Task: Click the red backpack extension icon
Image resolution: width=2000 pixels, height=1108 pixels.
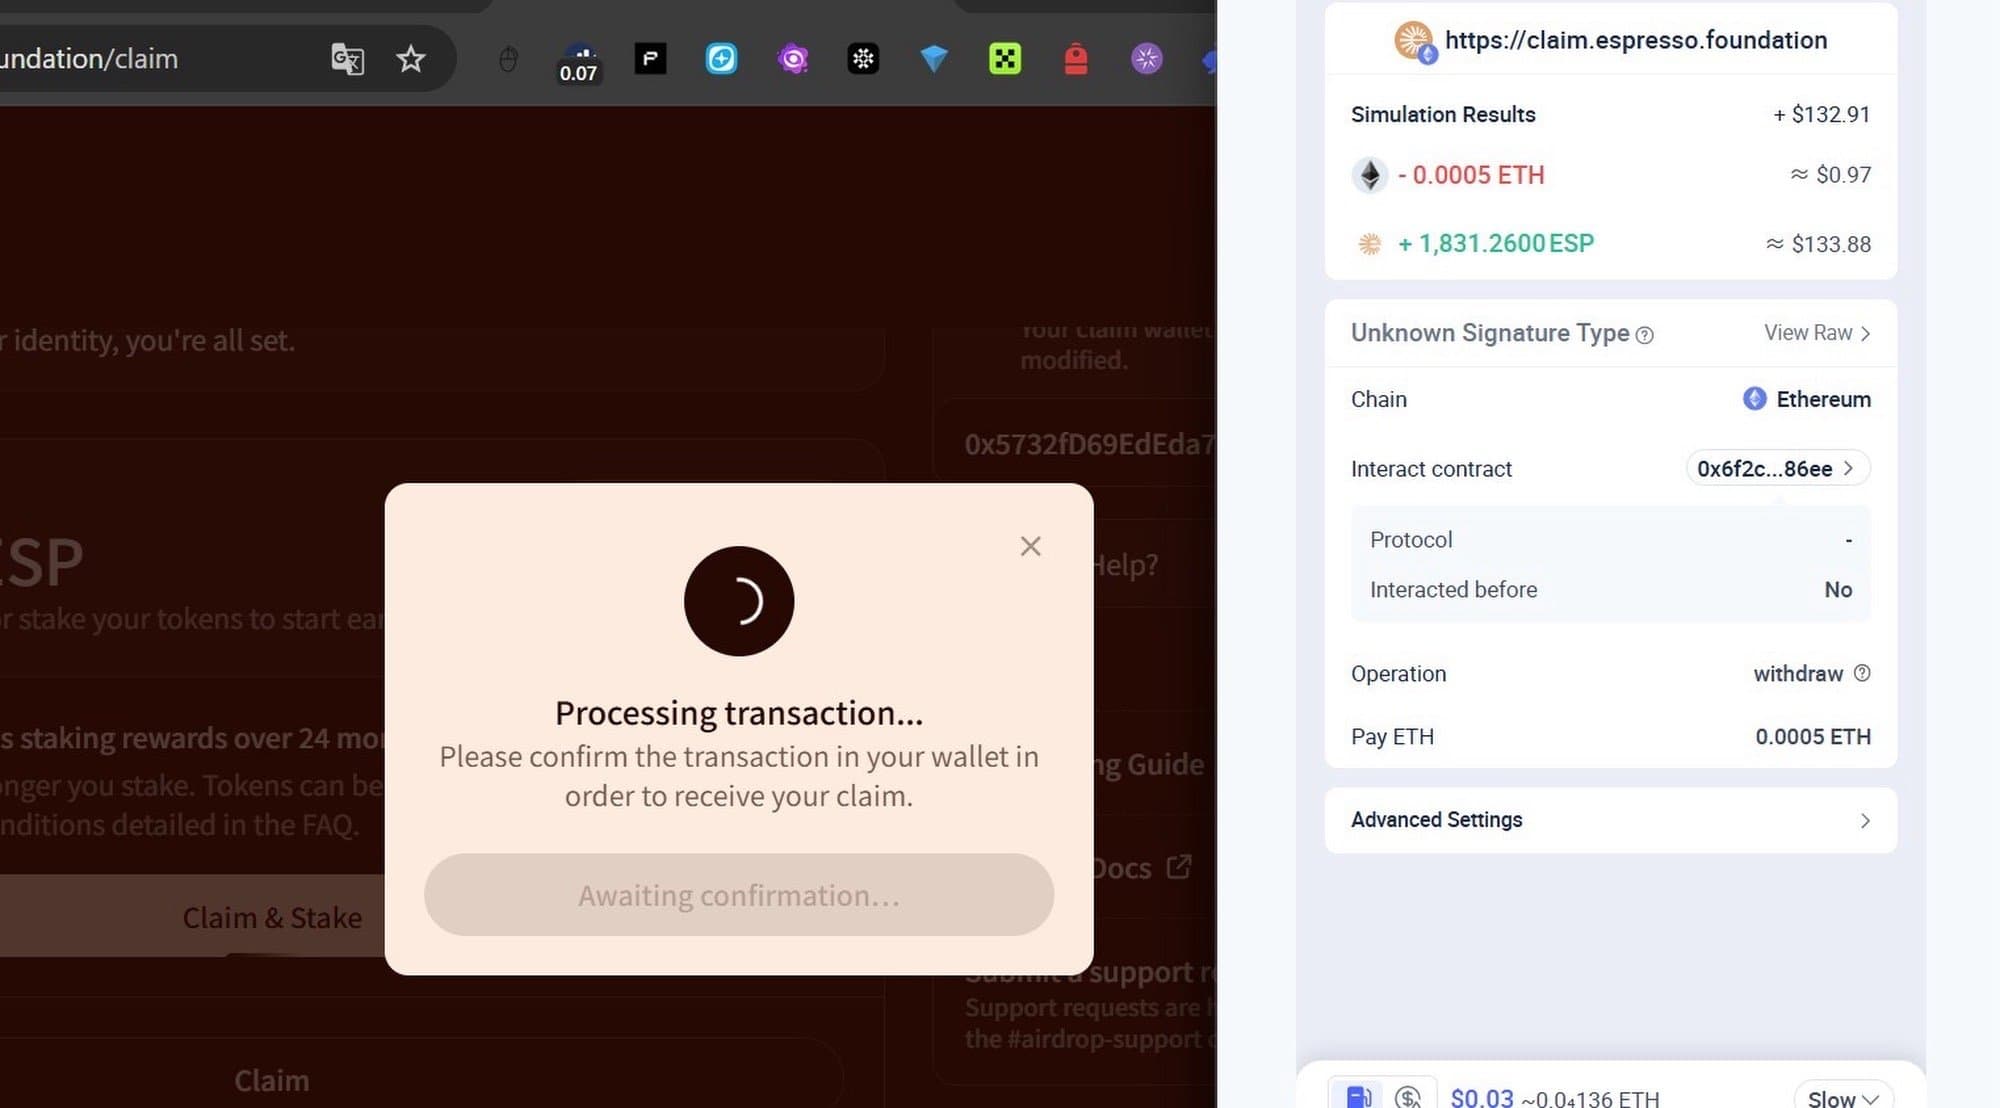Action: (1076, 59)
